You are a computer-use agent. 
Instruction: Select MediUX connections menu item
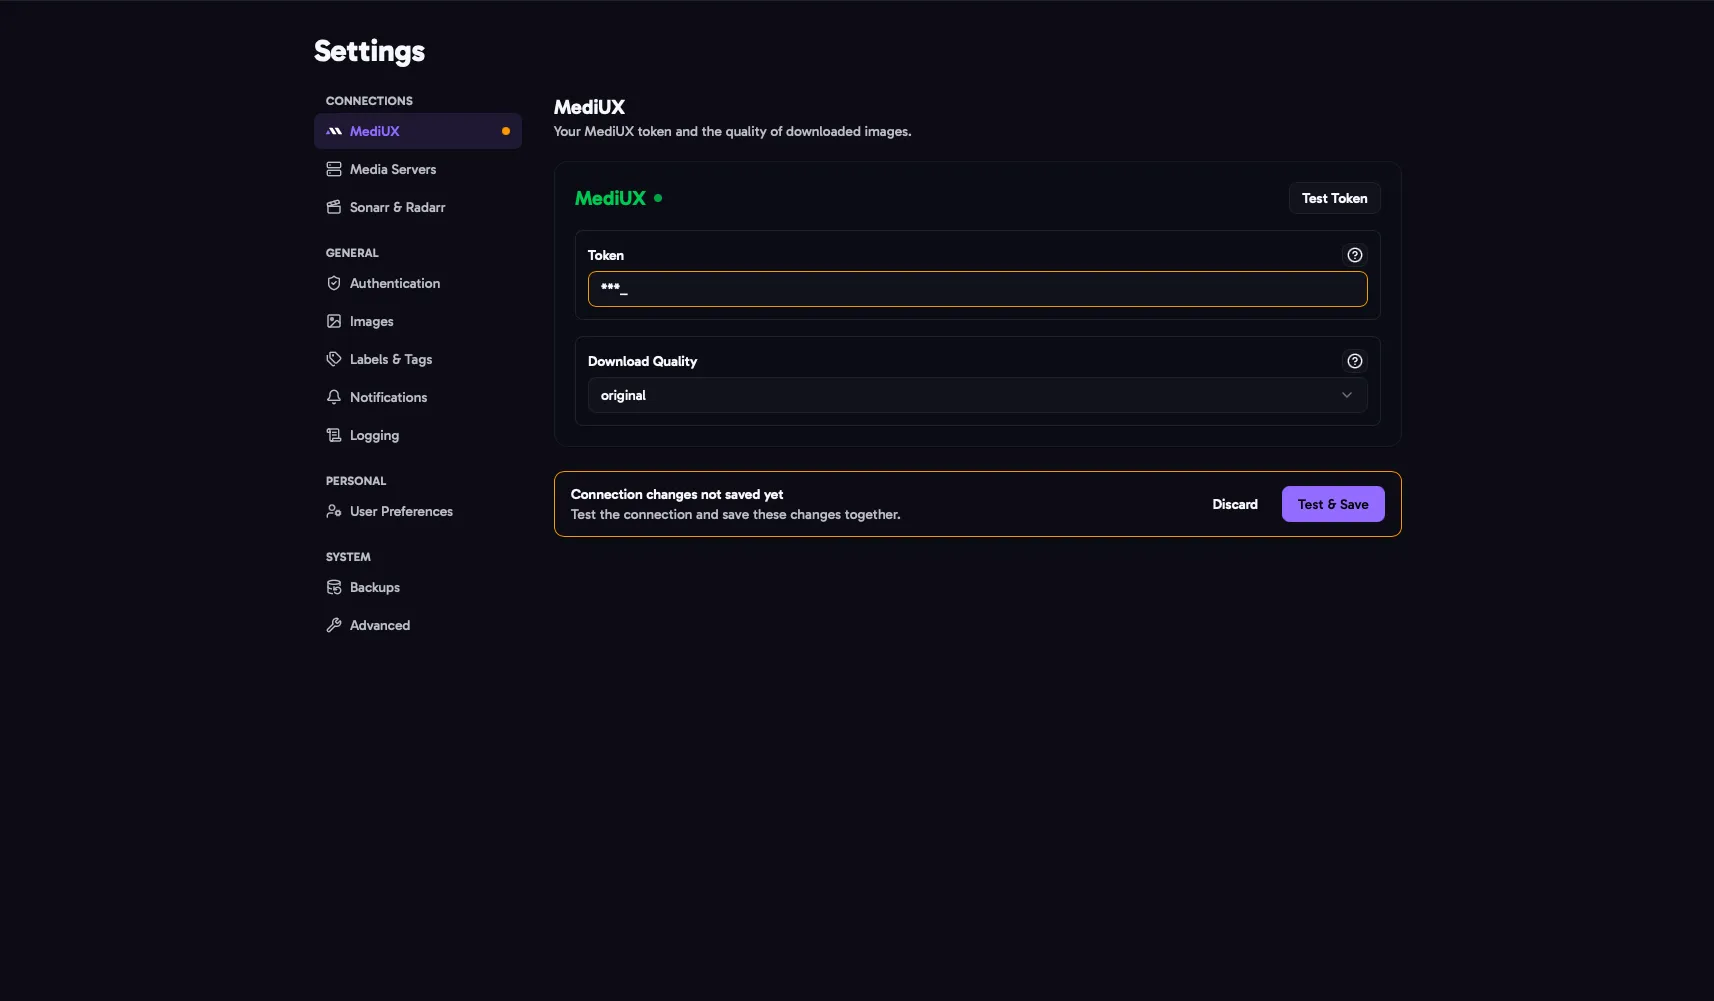[x=418, y=131]
